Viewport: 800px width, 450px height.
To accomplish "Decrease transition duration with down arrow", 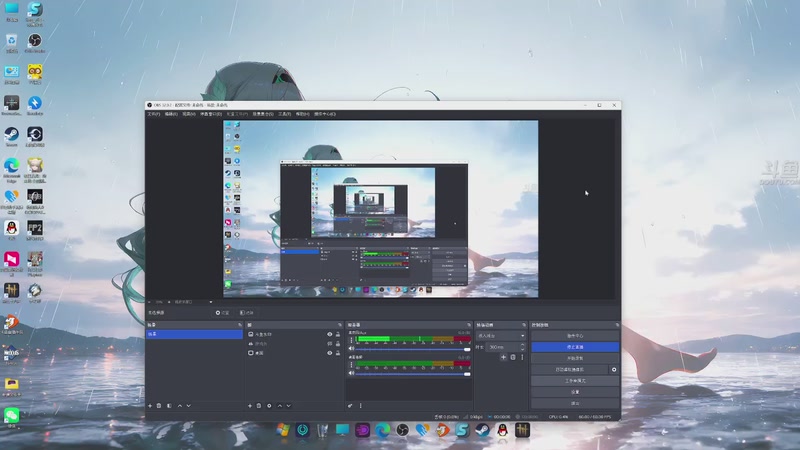I will pyautogui.click(x=522, y=349).
